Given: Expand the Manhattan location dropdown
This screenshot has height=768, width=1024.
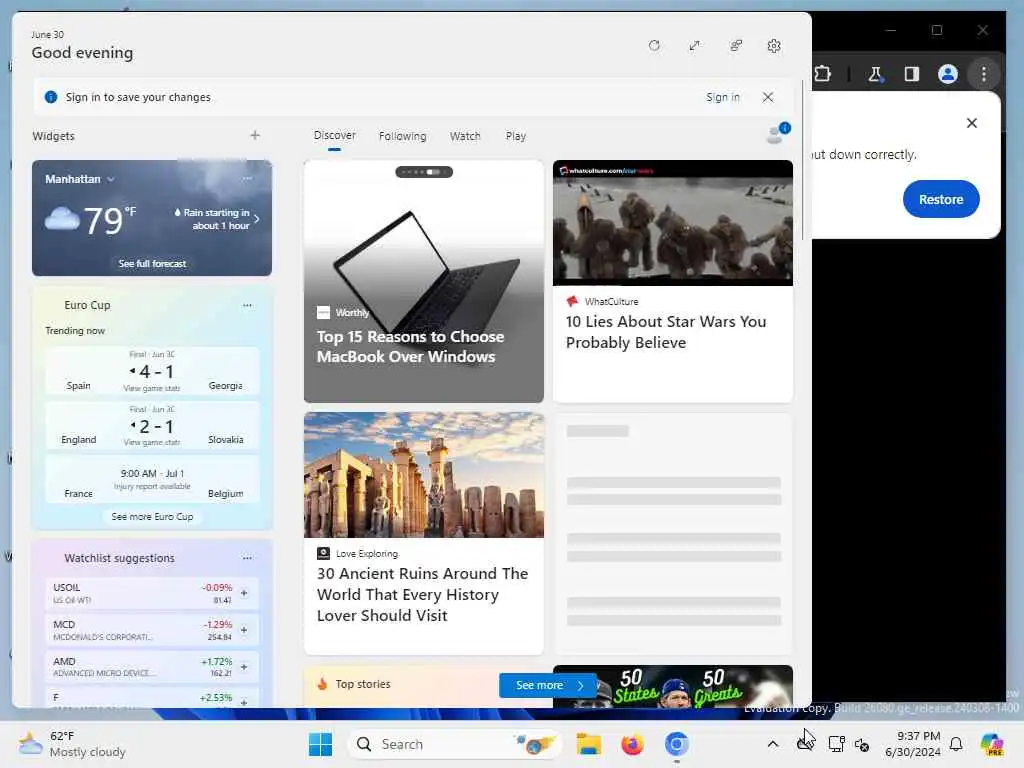Looking at the screenshot, I should click(110, 179).
